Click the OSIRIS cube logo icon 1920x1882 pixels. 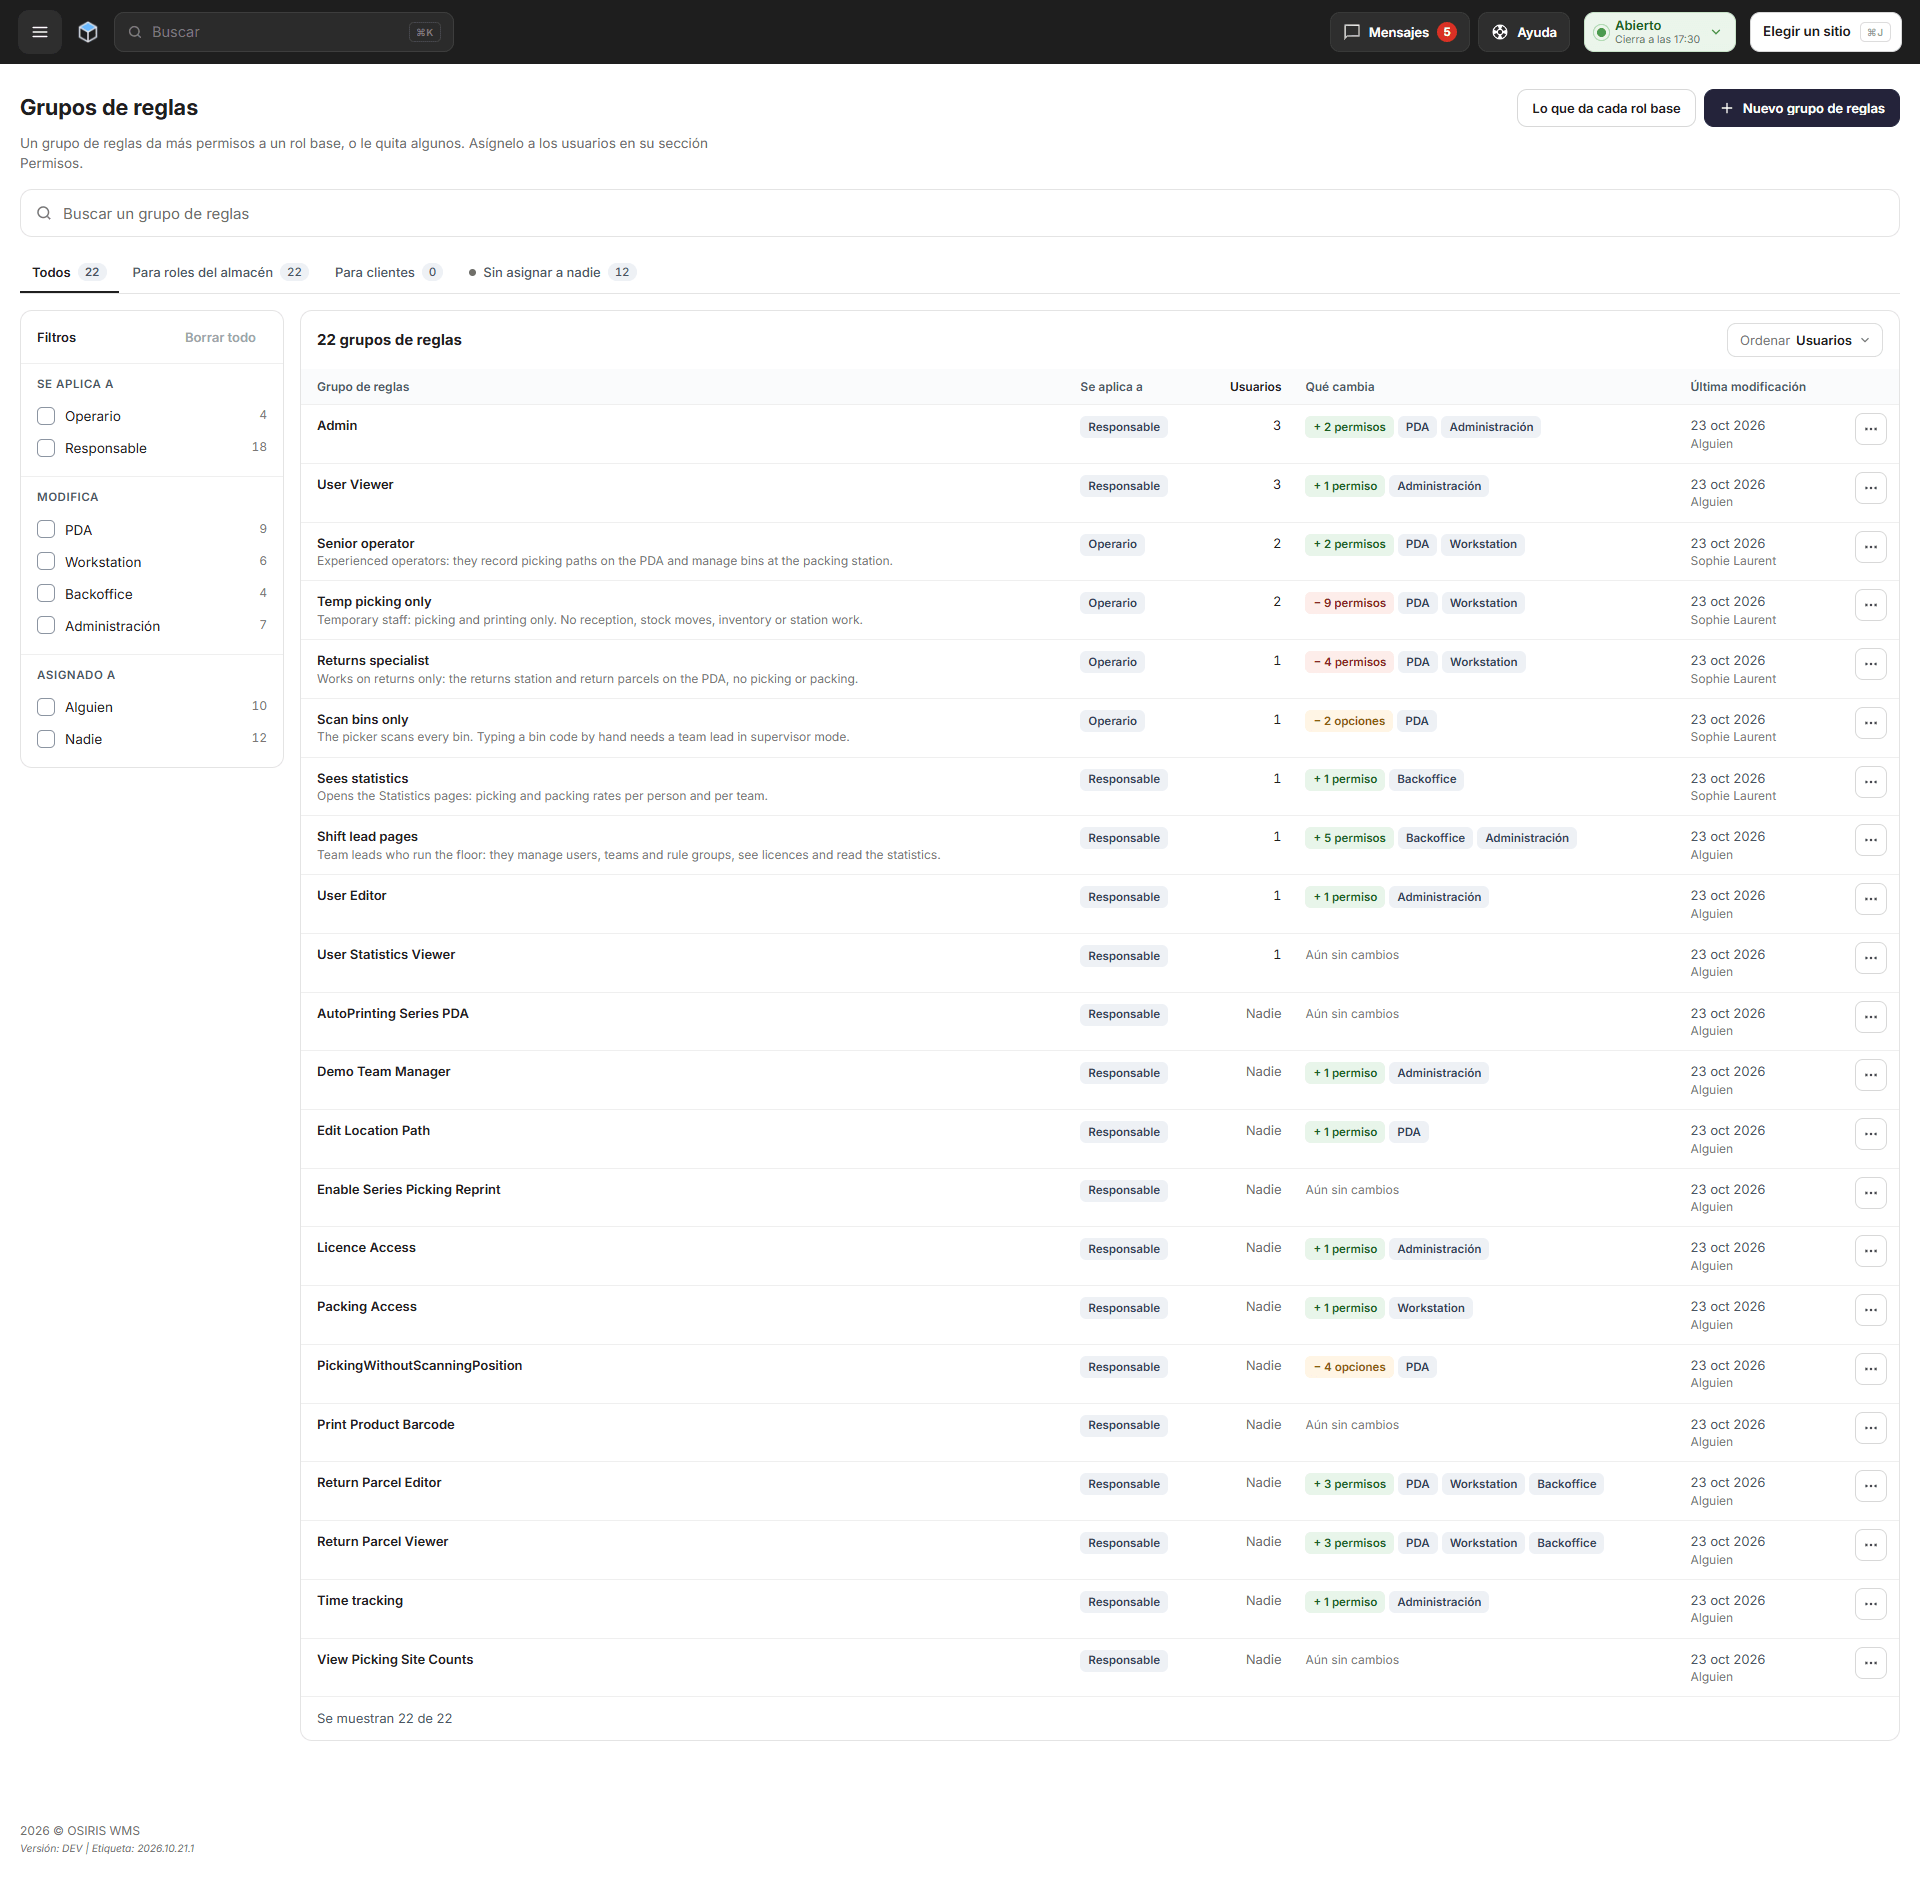88,32
